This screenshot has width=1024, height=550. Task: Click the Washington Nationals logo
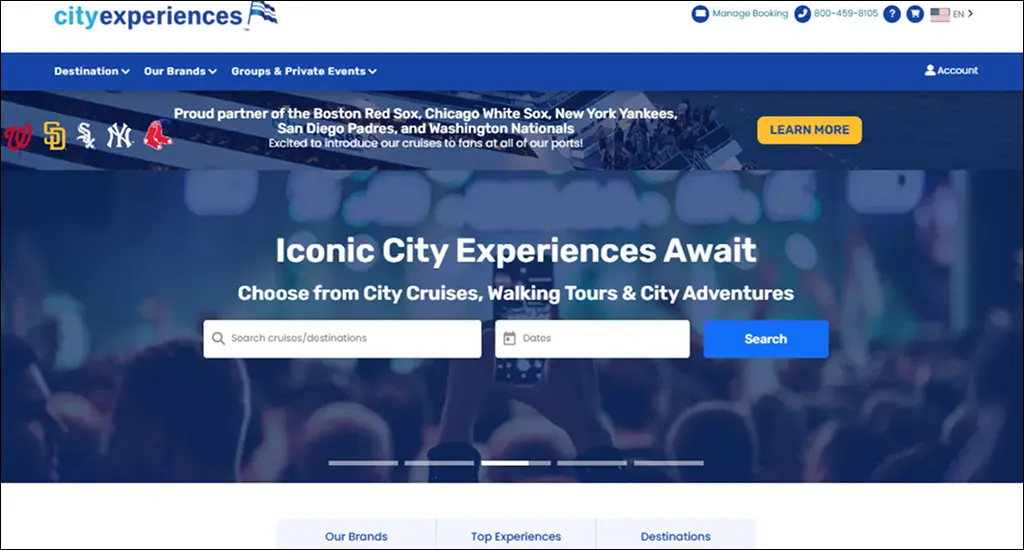(x=18, y=137)
